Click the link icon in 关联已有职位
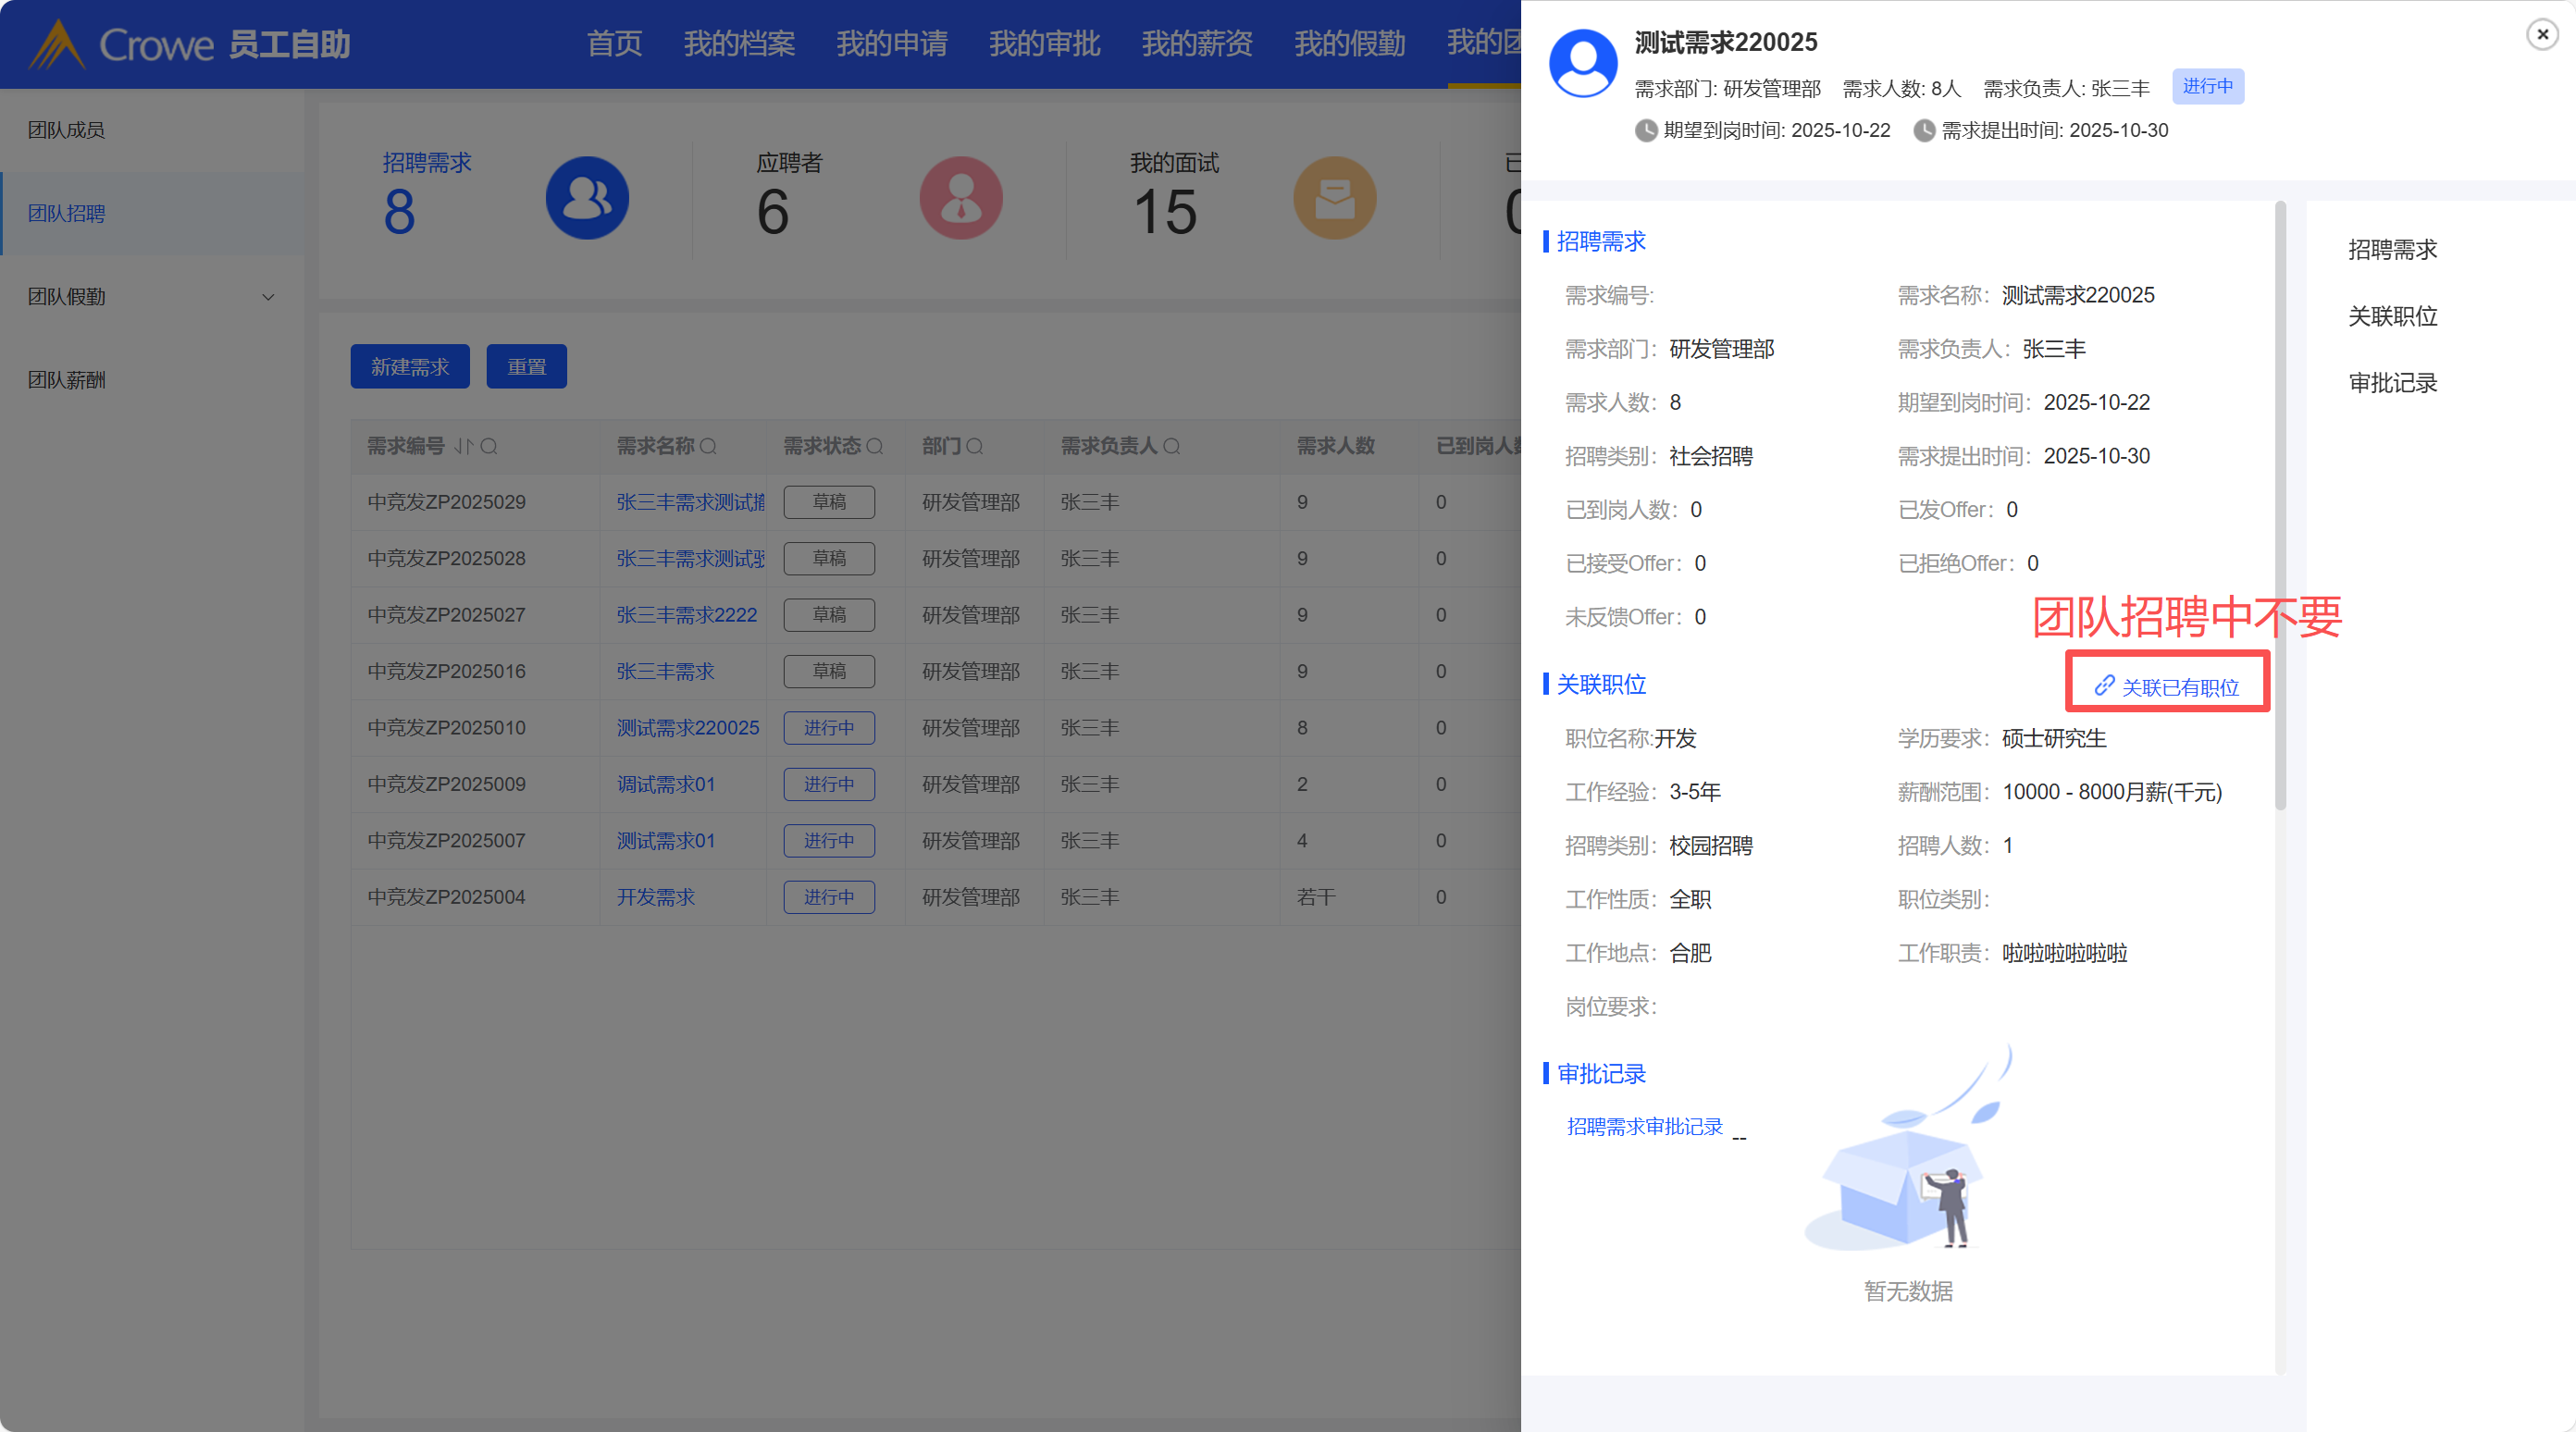 [2104, 685]
